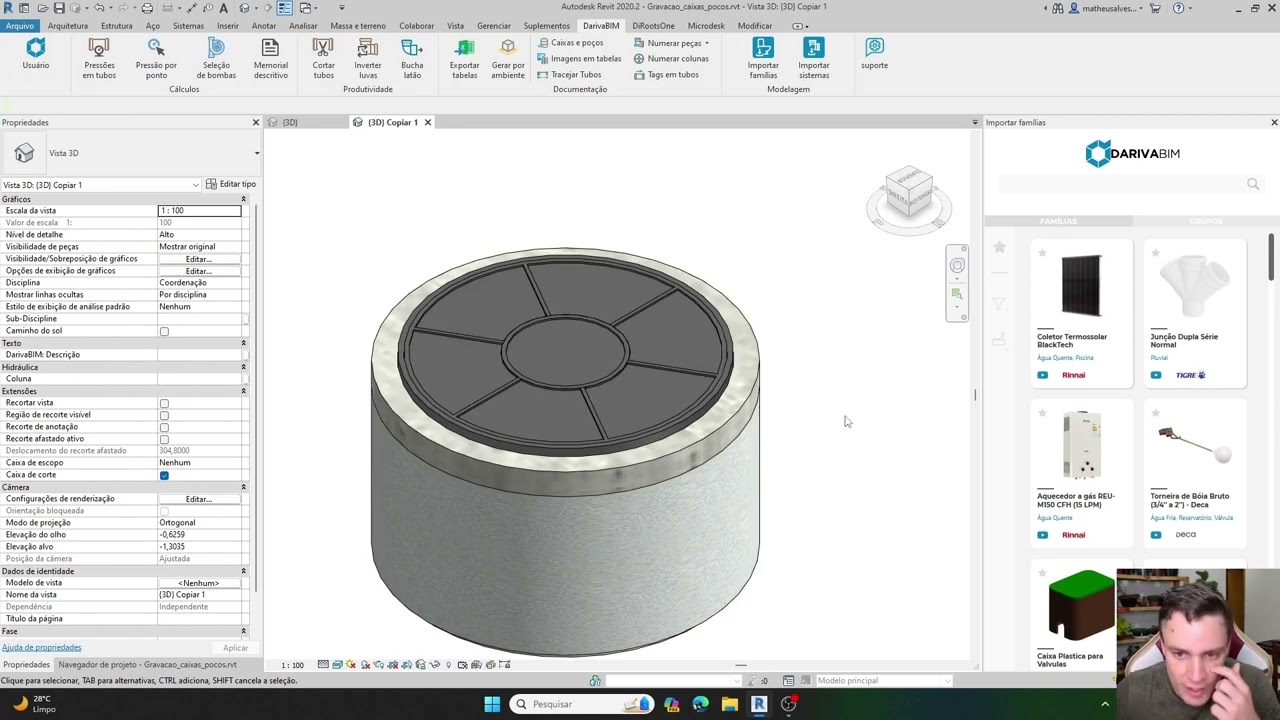Viewport: 1280px width, 720px height.
Task: Switch to the GRUPOS tab in Importar famílias
Action: [x=1206, y=221]
